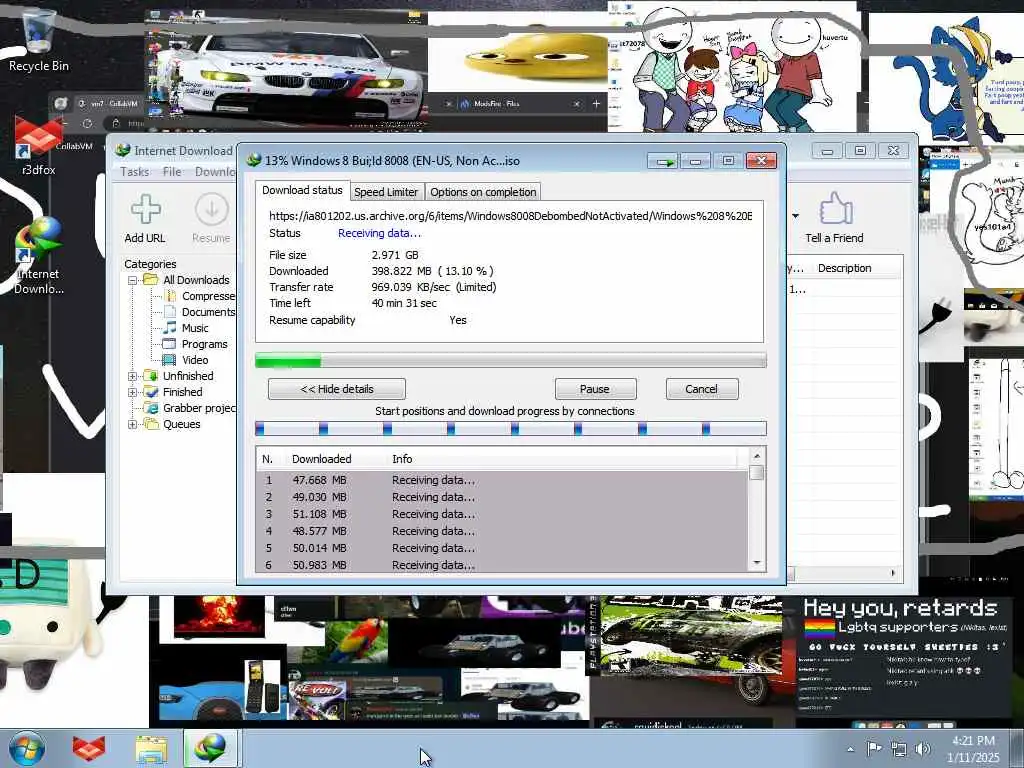Select the Programs category icon
The image size is (1024, 768).
pos(169,344)
